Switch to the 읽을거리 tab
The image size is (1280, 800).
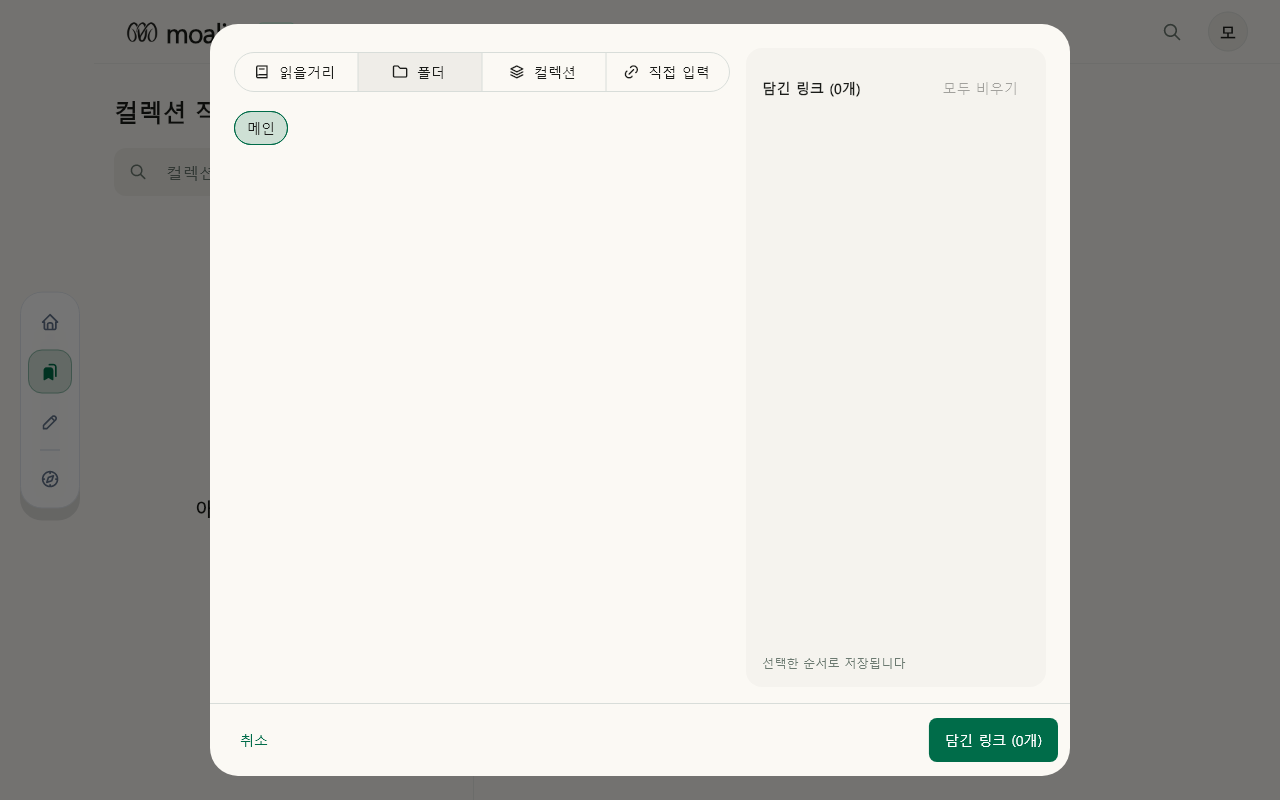296,72
